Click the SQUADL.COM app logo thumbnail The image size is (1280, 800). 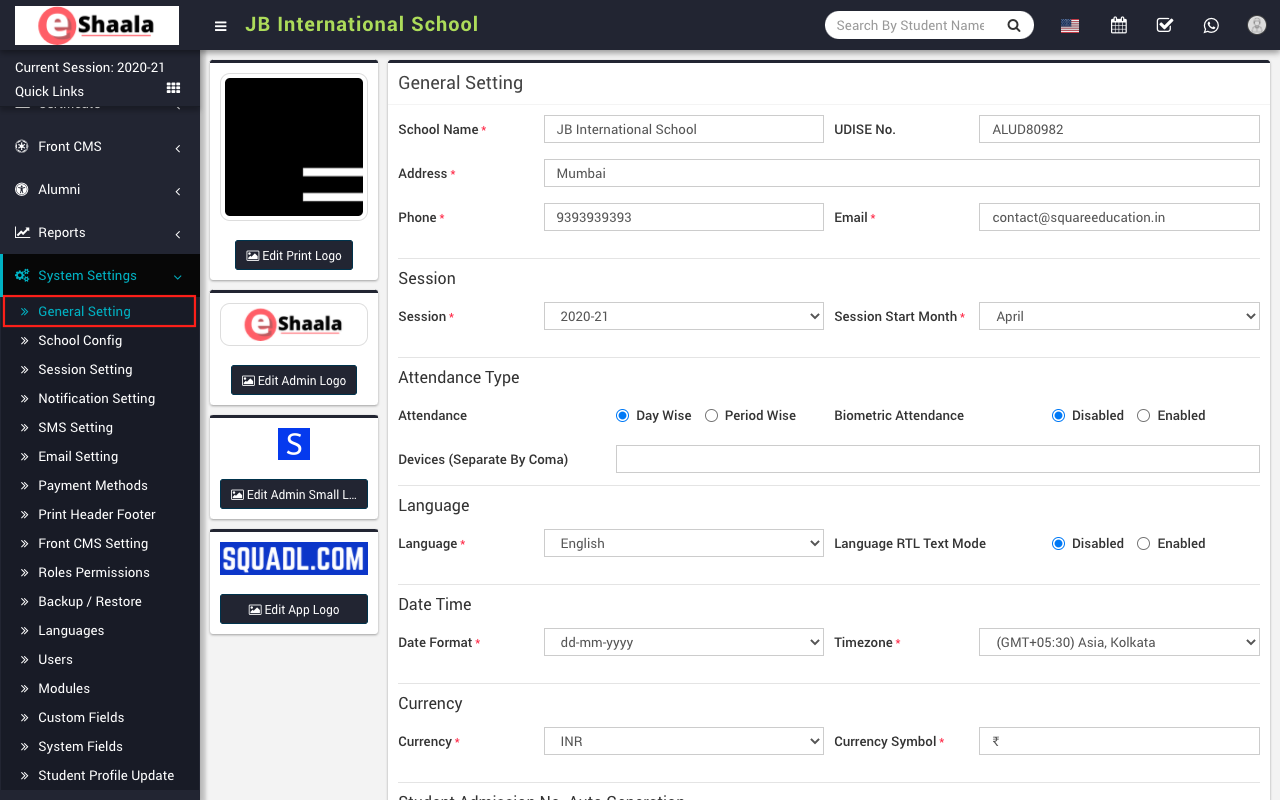(x=294, y=559)
